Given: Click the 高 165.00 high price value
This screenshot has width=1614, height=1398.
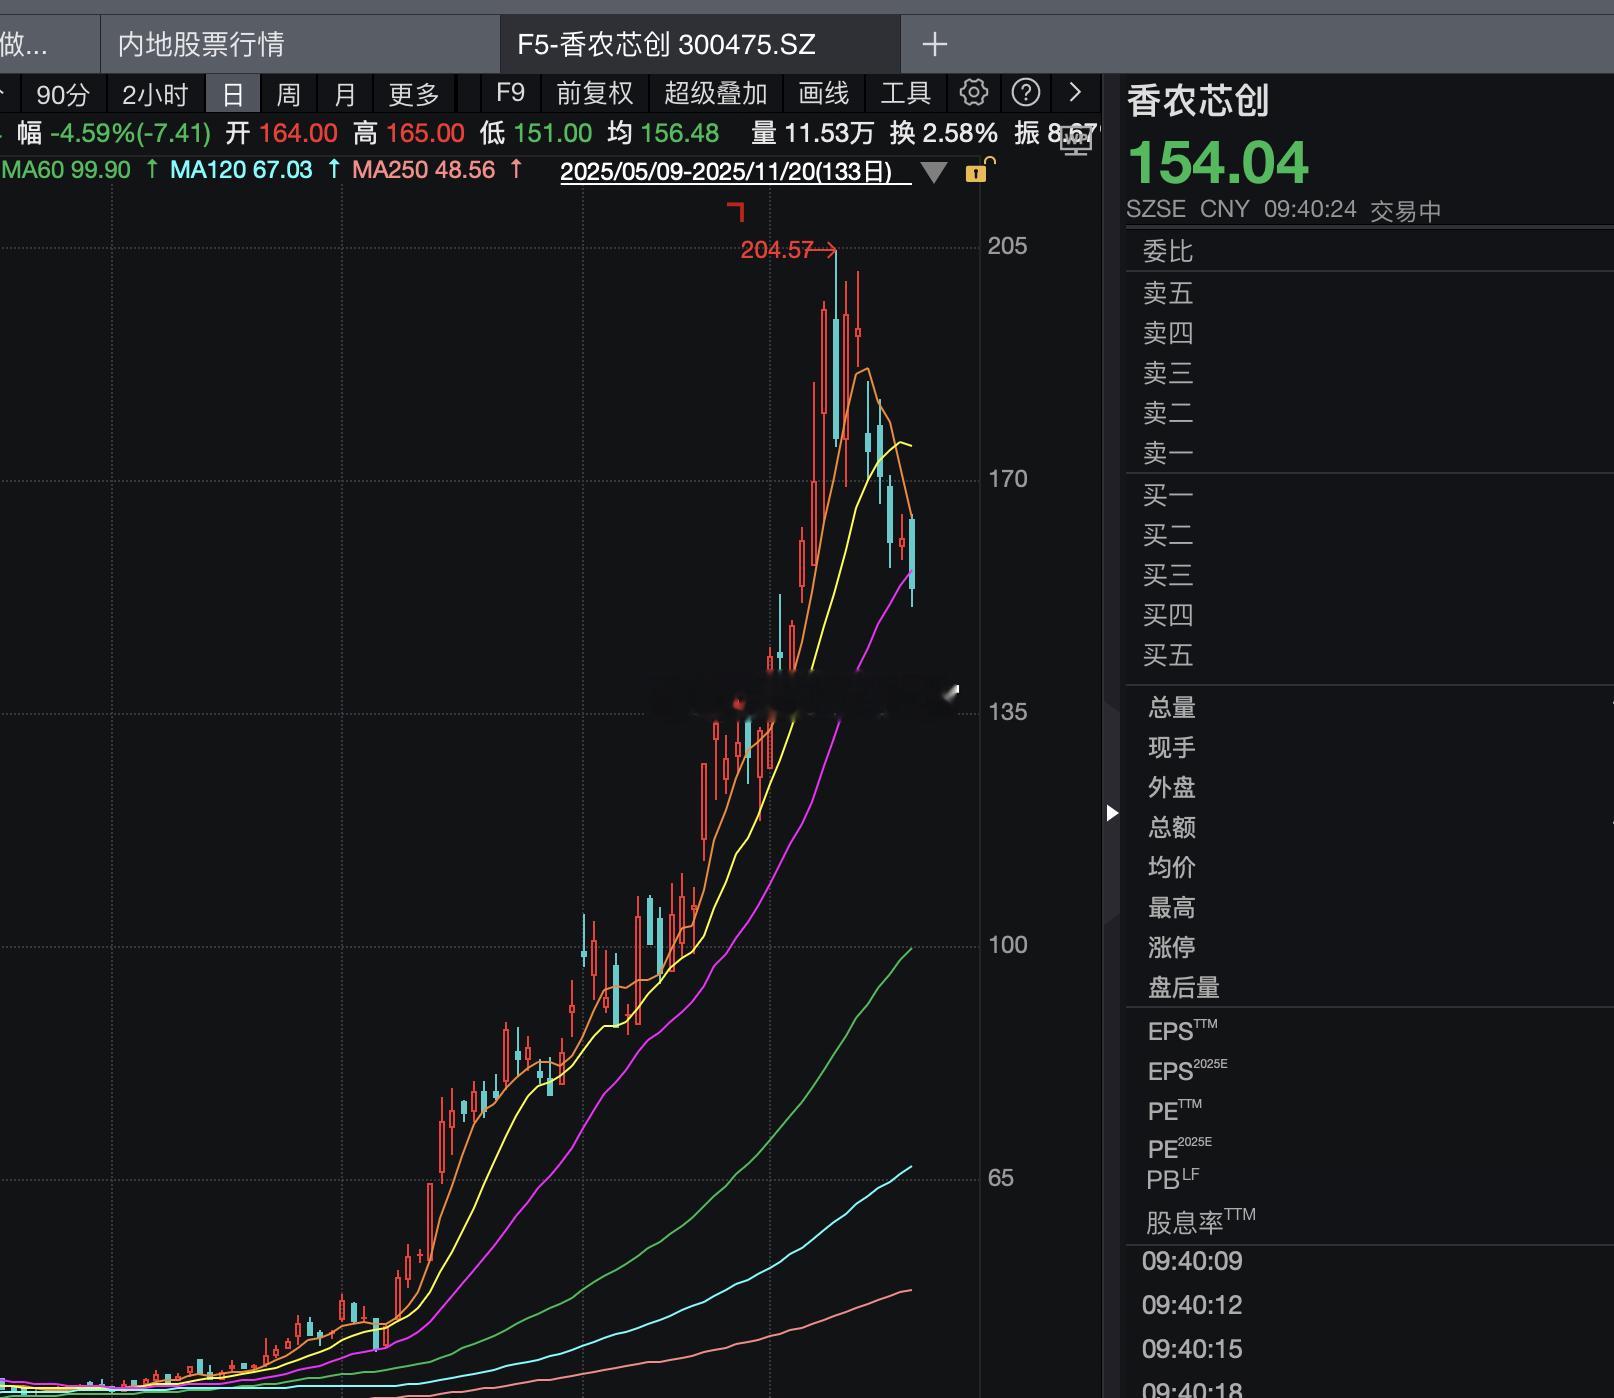Looking at the screenshot, I should 409,133.
